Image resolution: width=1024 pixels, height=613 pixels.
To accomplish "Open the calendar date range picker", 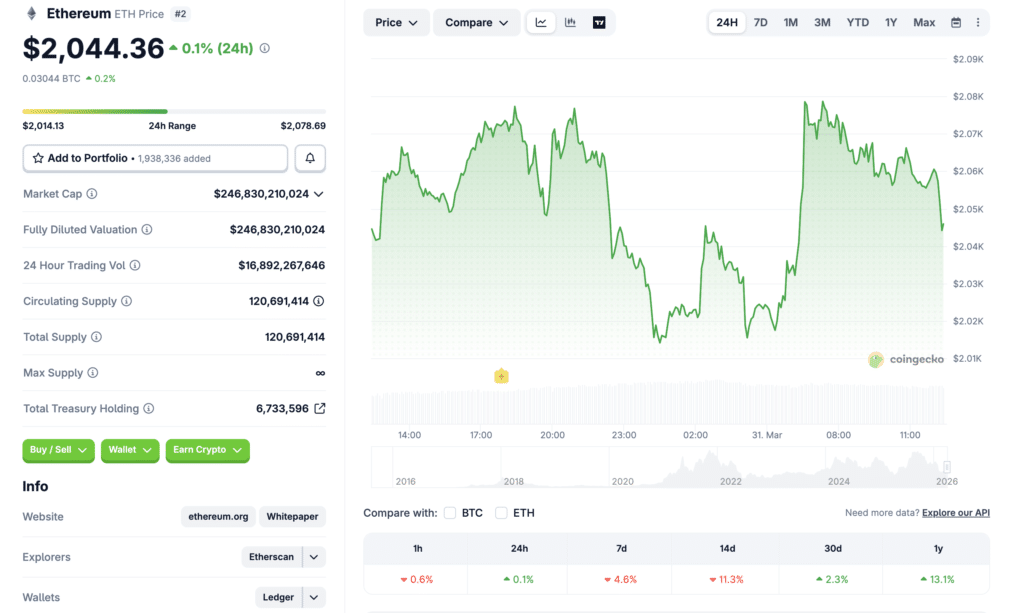I will click(x=956, y=22).
